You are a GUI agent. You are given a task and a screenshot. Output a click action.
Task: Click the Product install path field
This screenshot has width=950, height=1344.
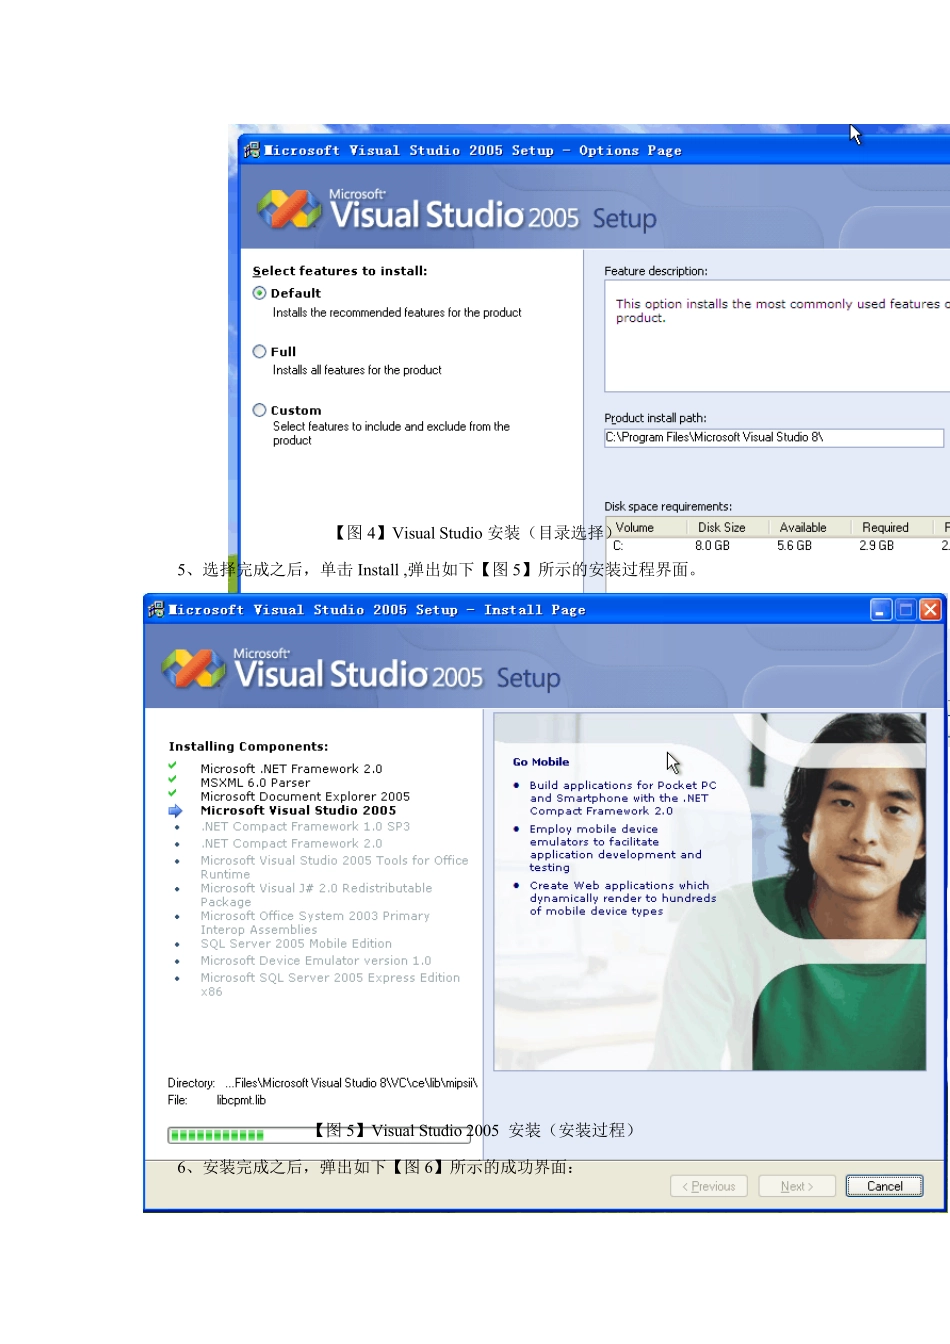773,438
